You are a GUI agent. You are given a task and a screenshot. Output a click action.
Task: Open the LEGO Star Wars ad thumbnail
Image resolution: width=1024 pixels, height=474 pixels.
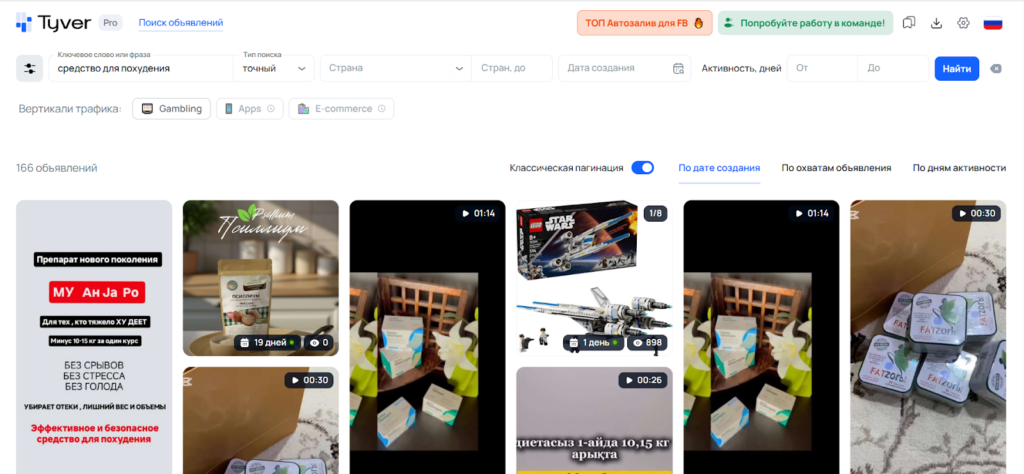click(594, 278)
